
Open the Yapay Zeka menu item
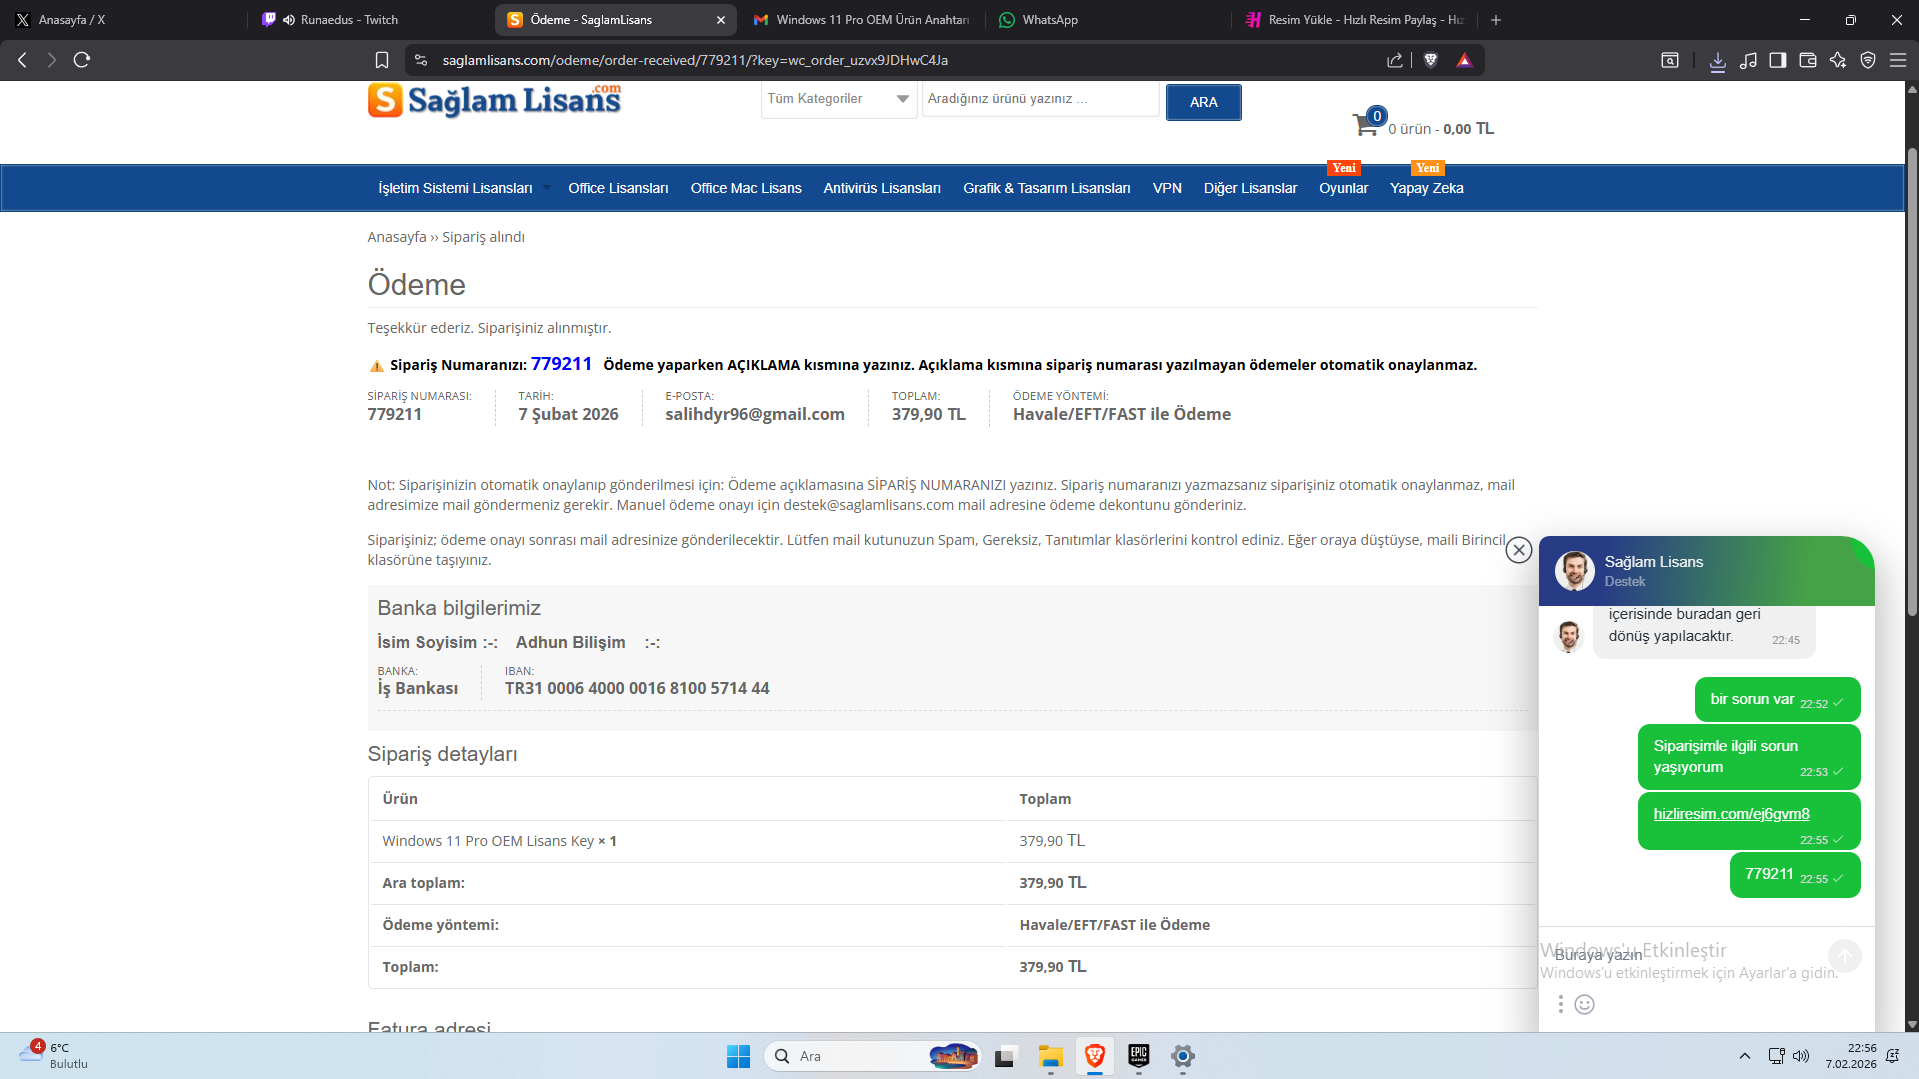(x=1426, y=188)
